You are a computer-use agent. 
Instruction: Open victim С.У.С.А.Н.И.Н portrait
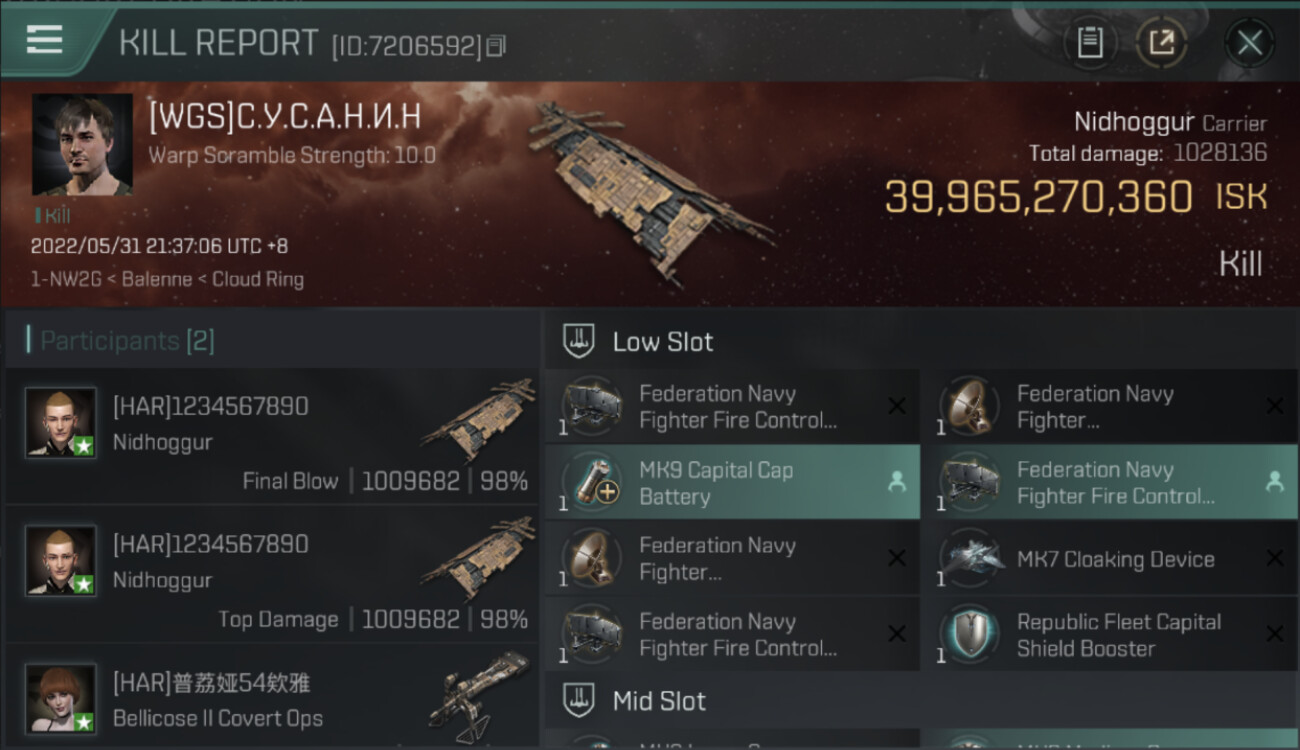tap(82, 144)
